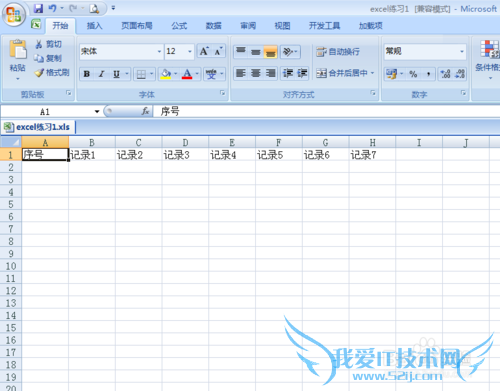This screenshot has height=391, width=500.
Task: Decrease indent
Action: point(288,73)
